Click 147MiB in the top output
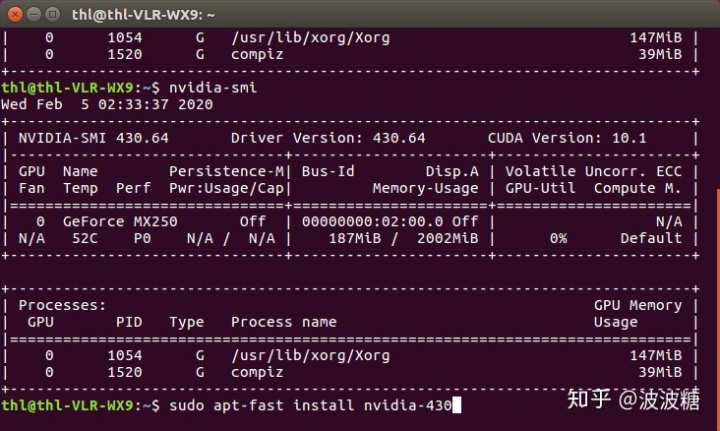Viewport: 720px width, 431px height. tap(656, 38)
